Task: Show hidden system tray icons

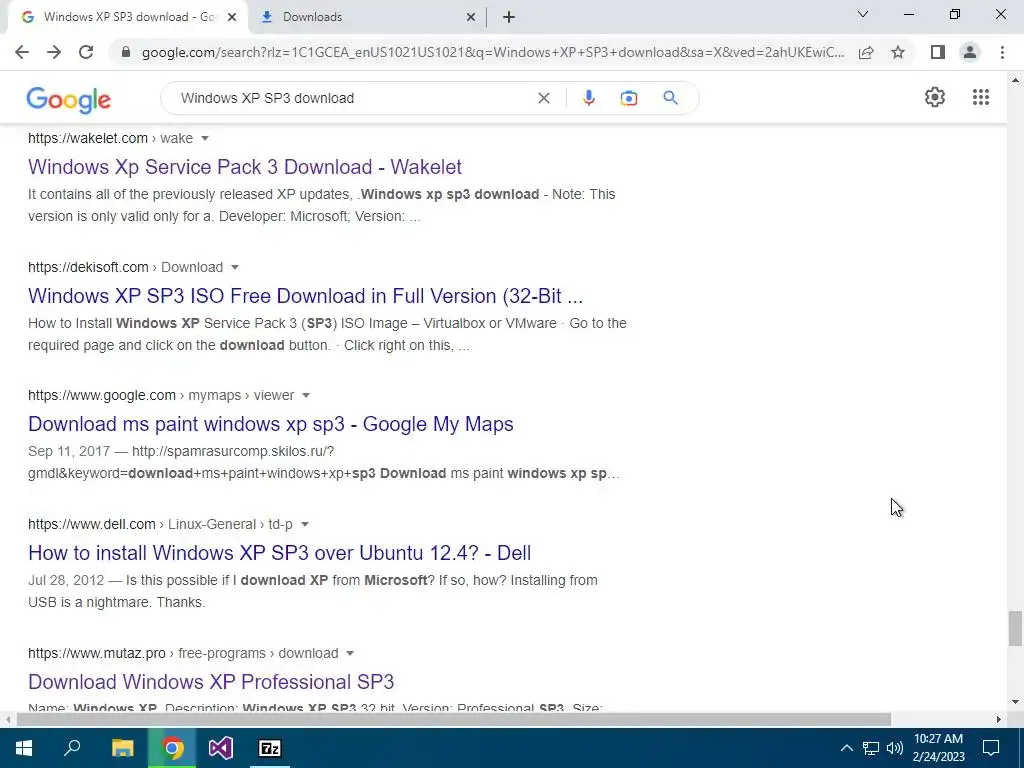Action: click(846, 748)
